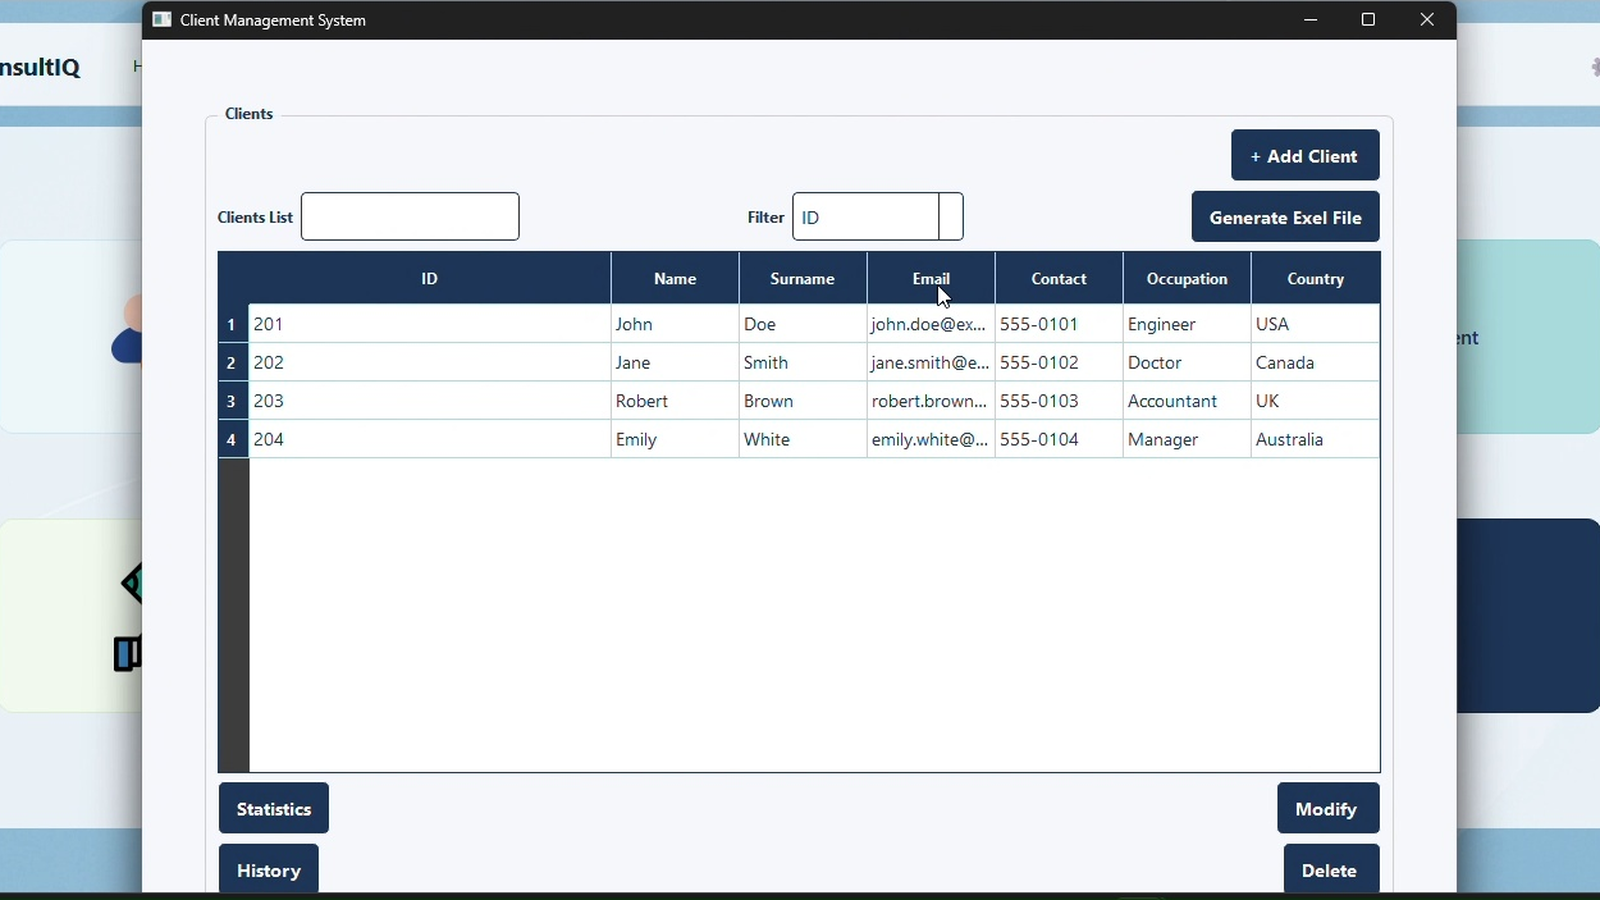Click the country cell Canada
This screenshot has width=1600, height=900.
click(x=1315, y=362)
